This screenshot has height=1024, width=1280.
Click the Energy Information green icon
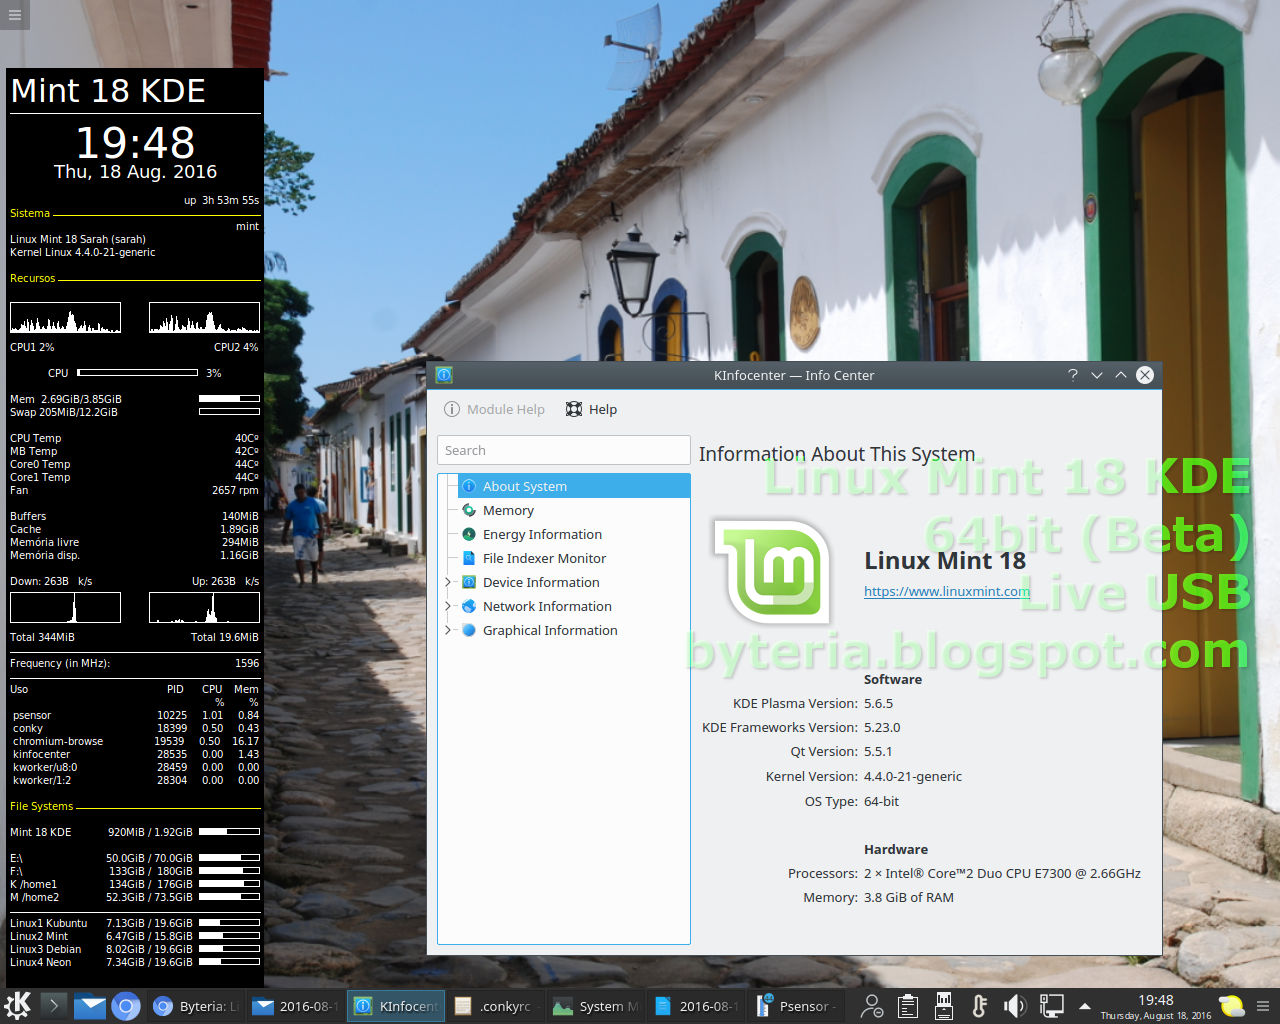point(469,534)
